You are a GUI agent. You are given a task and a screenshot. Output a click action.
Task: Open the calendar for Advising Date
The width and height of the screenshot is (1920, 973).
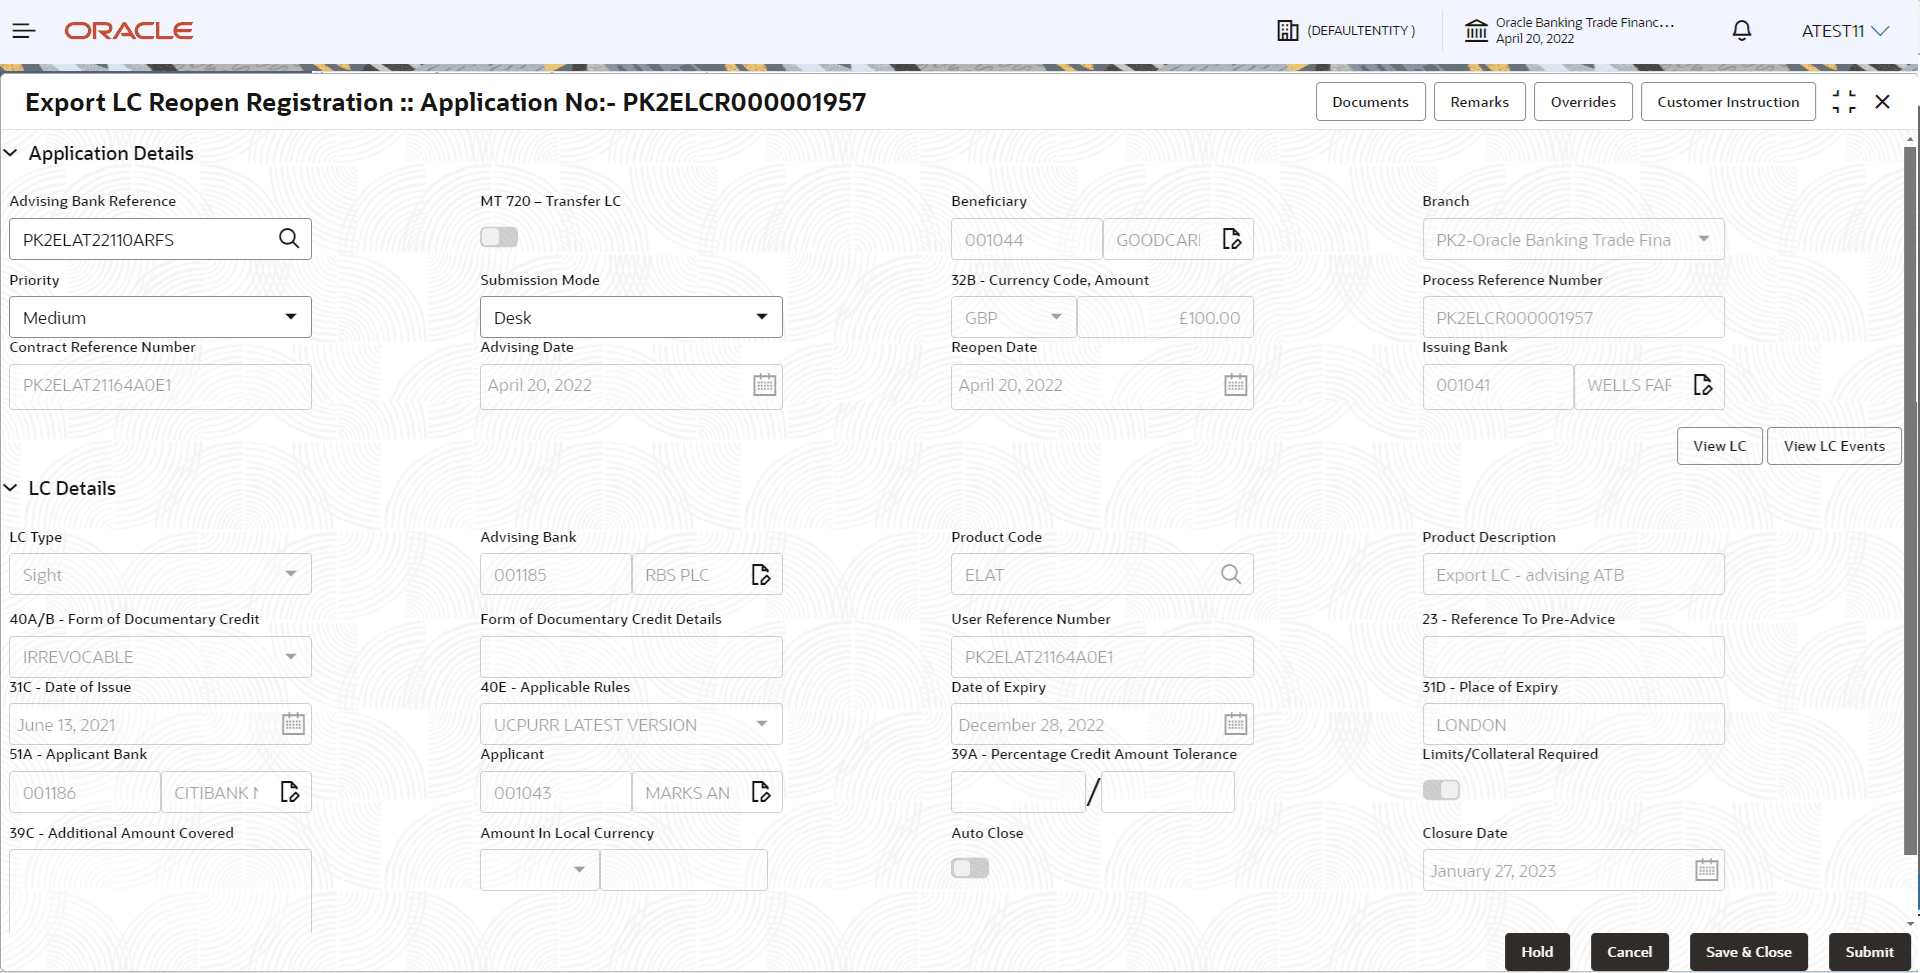coord(764,385)
